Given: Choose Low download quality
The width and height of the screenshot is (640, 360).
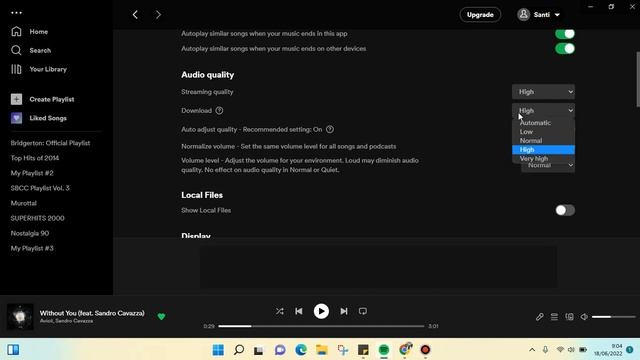Looking at the screenshot, I should [543, 132].
